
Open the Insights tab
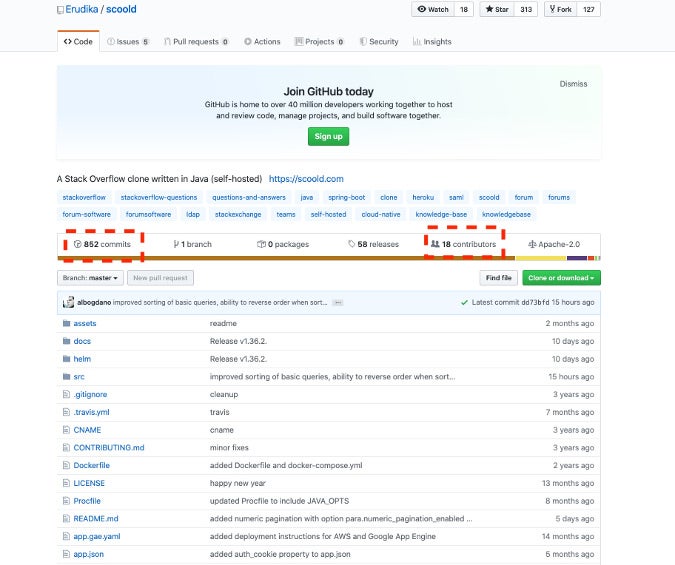click(432, 41)
